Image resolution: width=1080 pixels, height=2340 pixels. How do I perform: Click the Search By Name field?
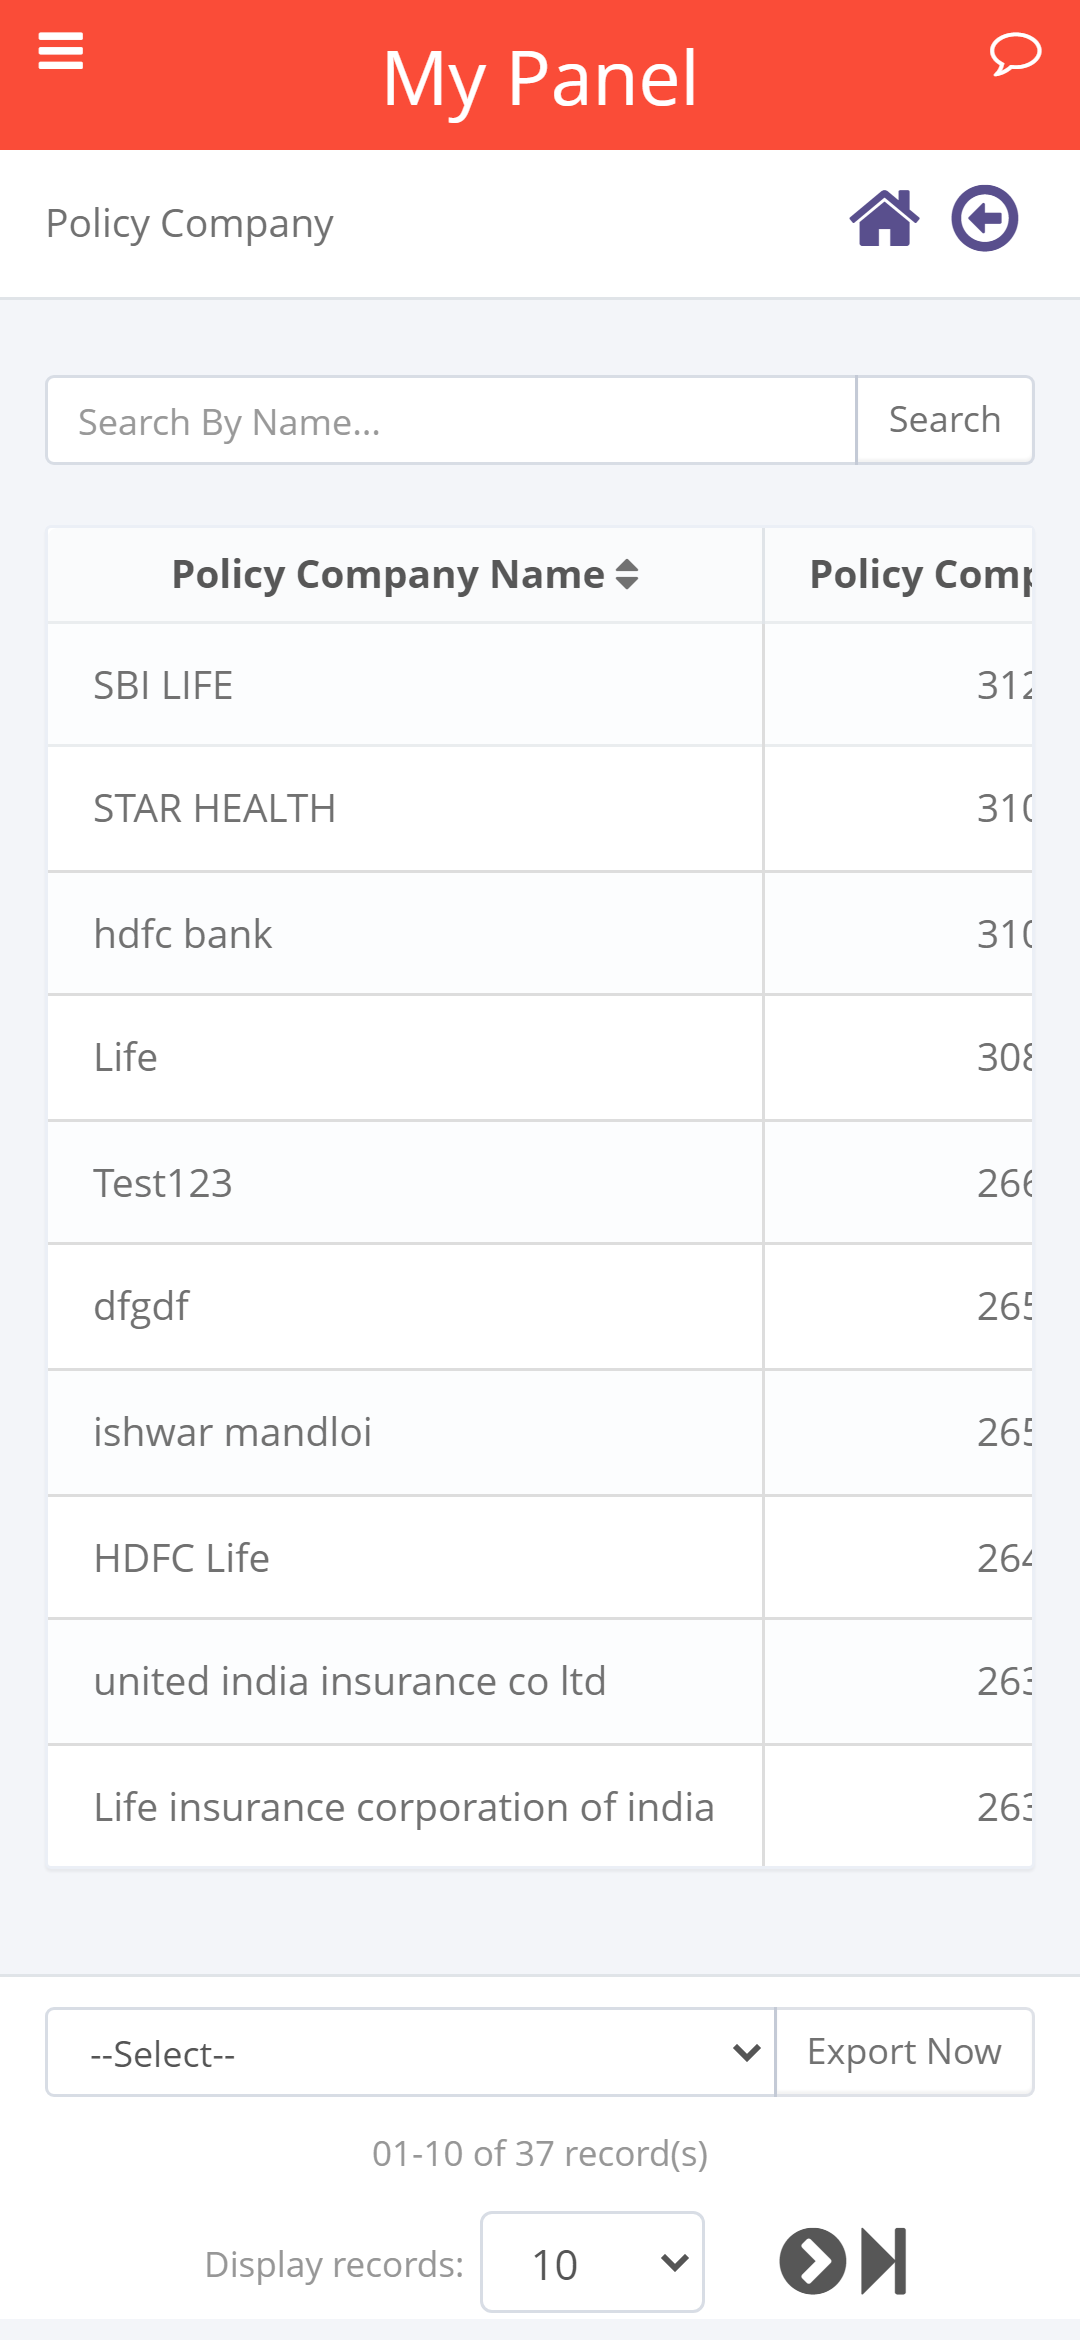click(452, 420)
